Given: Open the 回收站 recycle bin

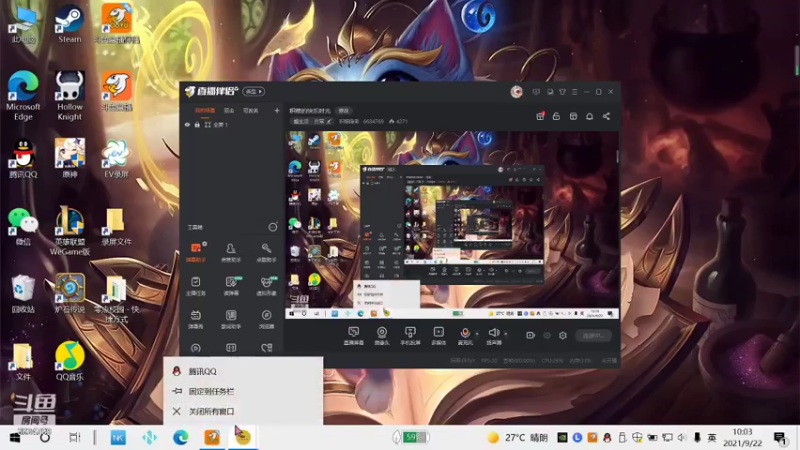Looking at the screenshot, I should point(23,293).
